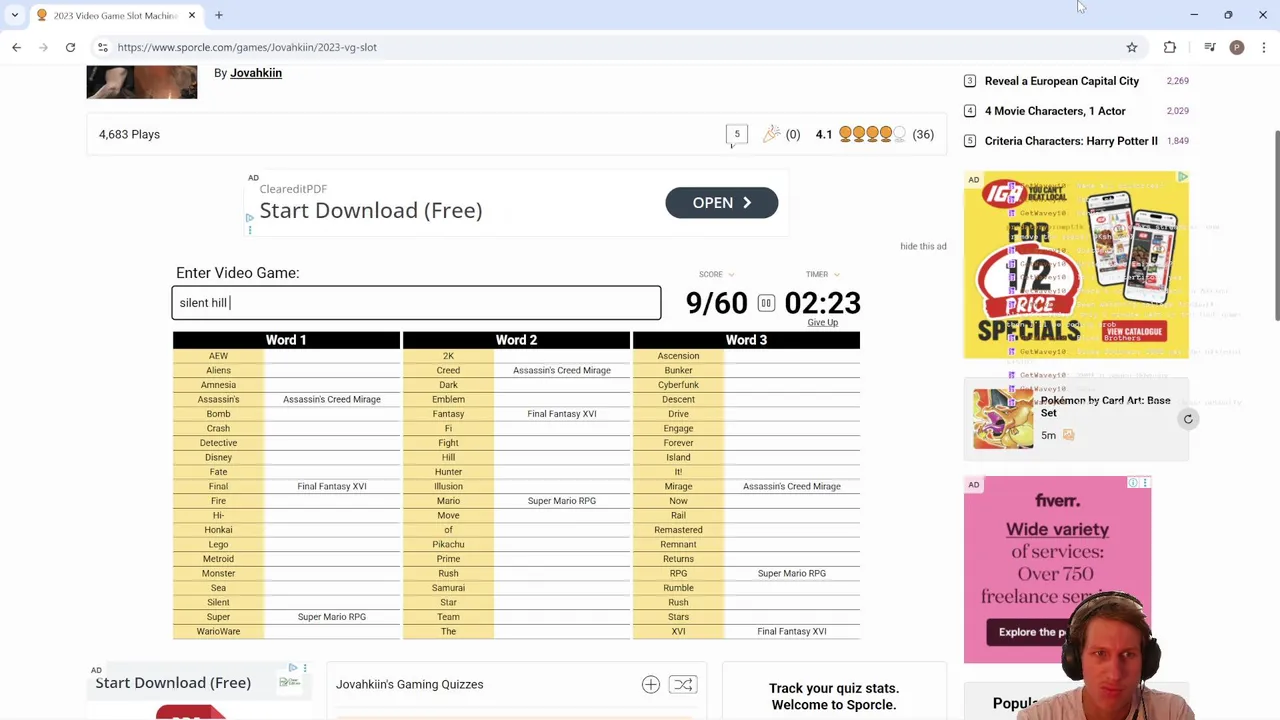Image resolution: width=1280 pixels, height=720 pixels.
Task: Click Super Mario RPG answer in Word 2
Action: coord(562,501)
